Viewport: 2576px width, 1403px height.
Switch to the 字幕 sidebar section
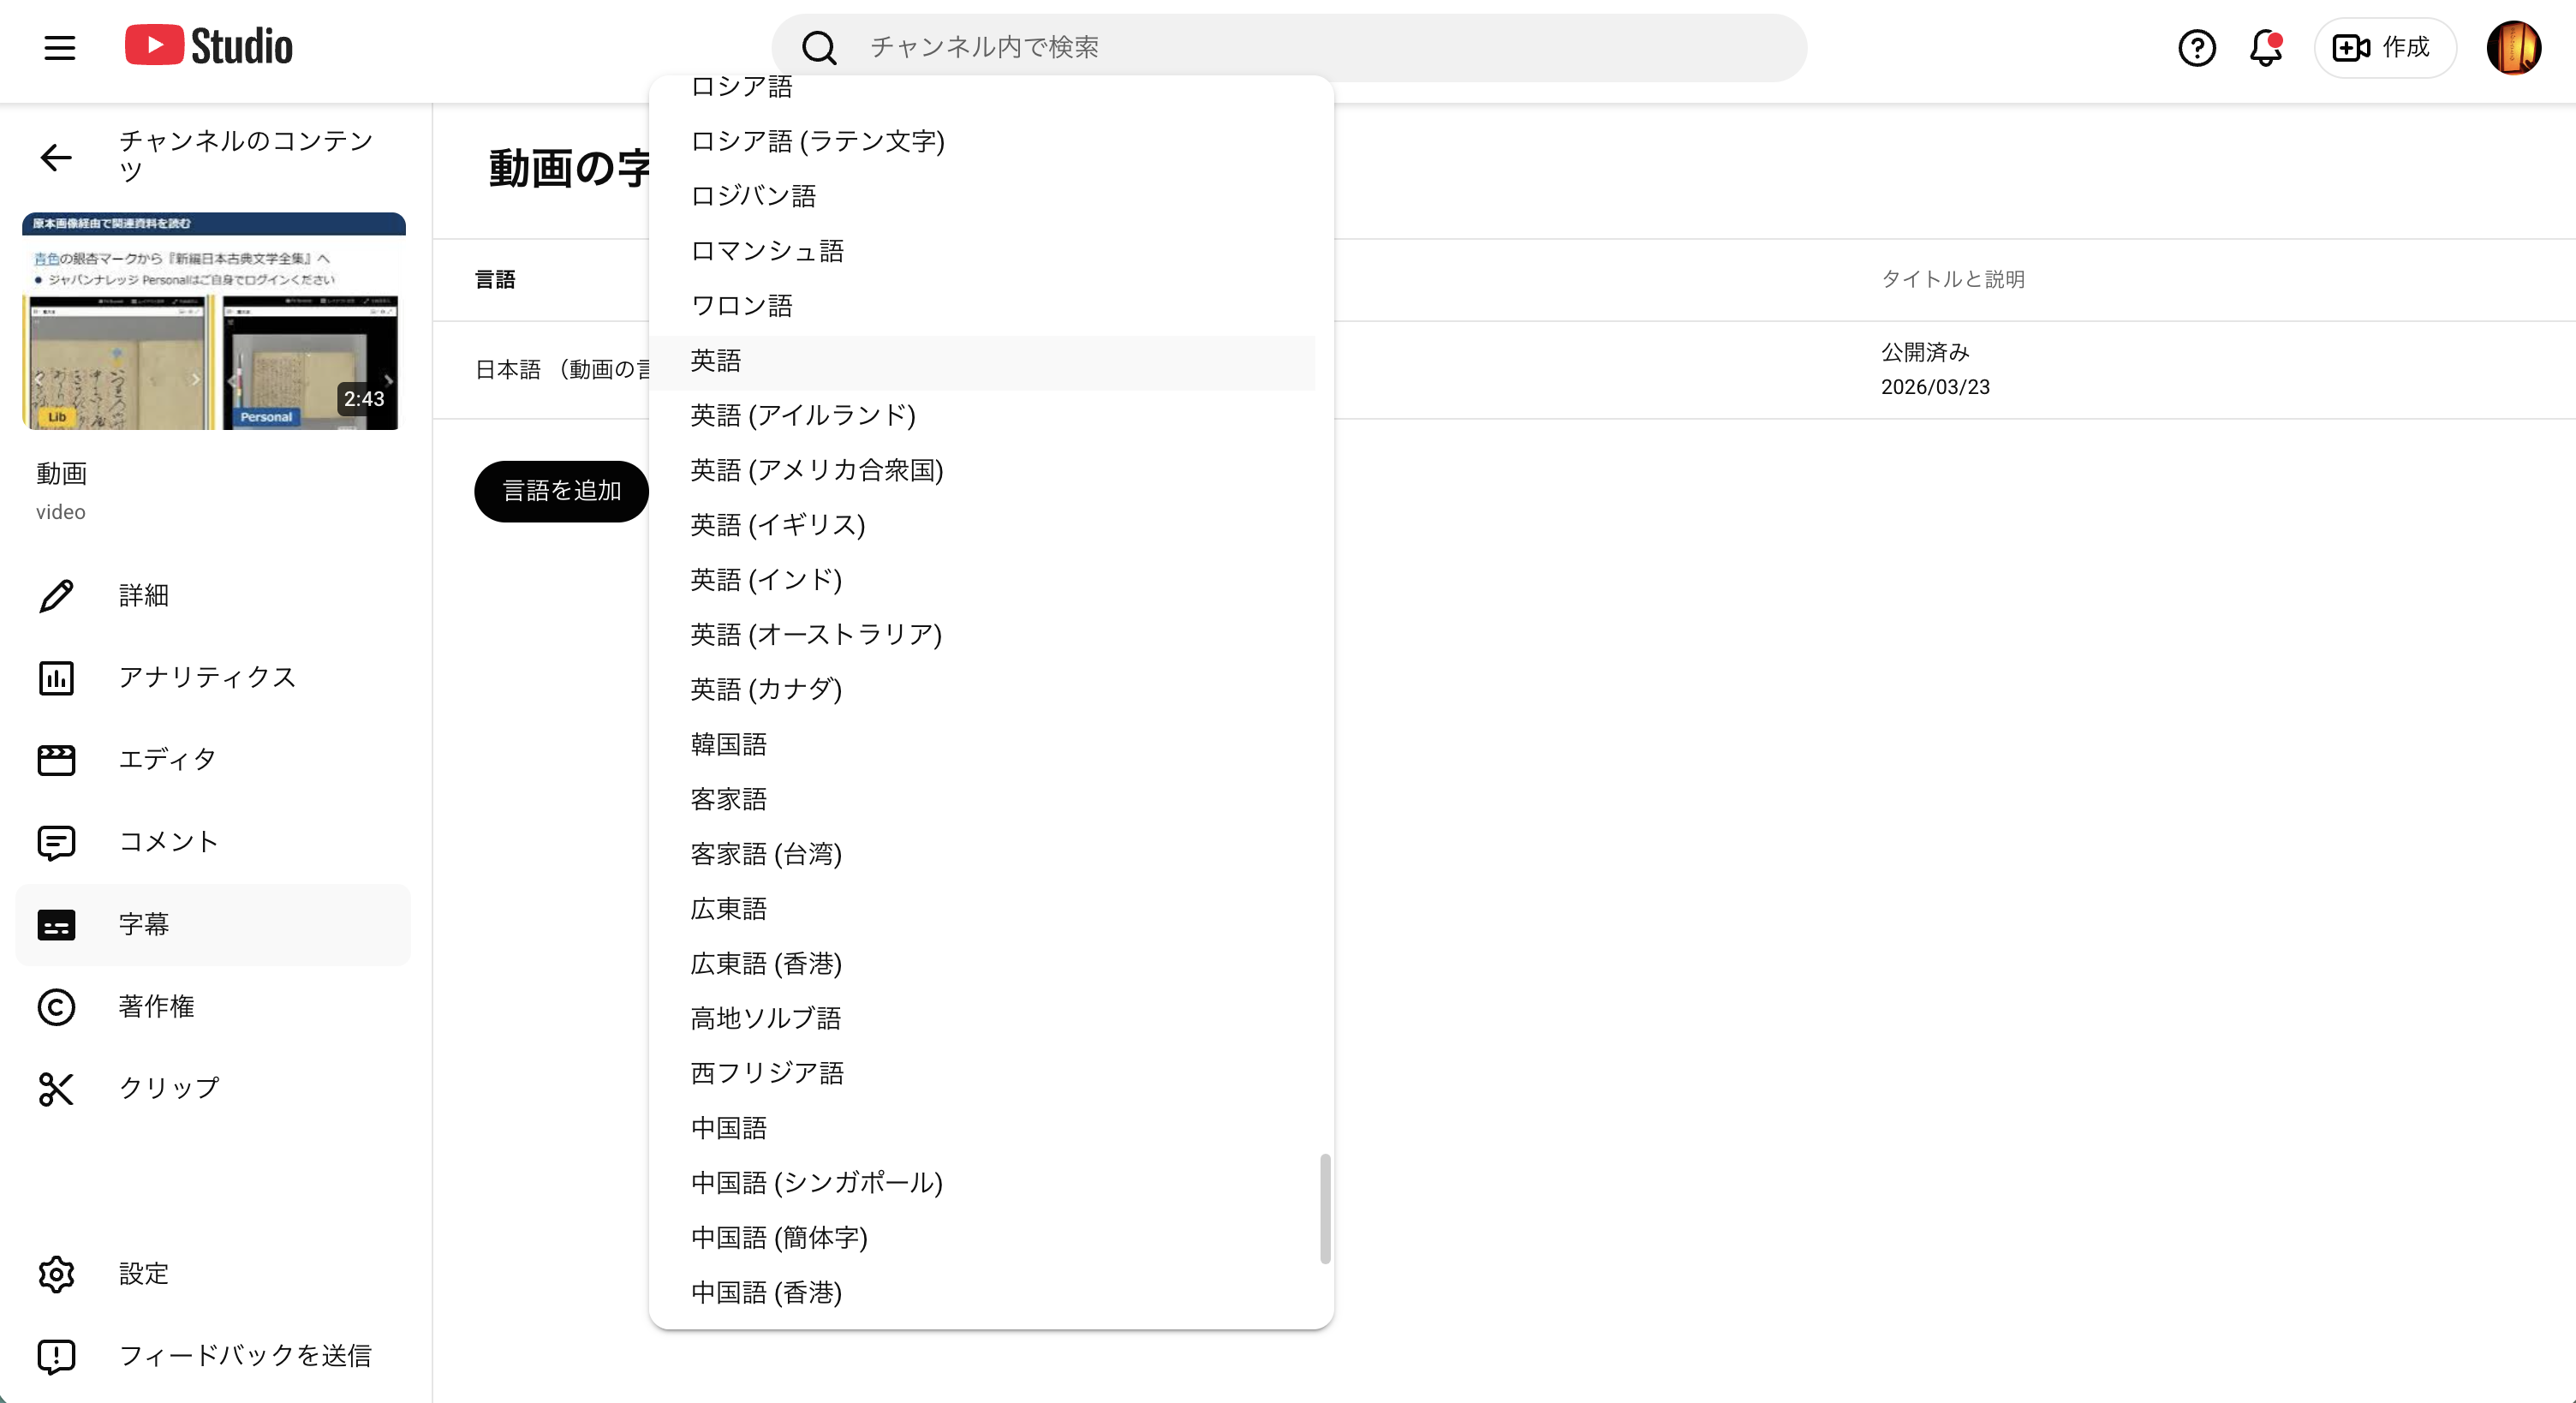click(x=145, y=924)
